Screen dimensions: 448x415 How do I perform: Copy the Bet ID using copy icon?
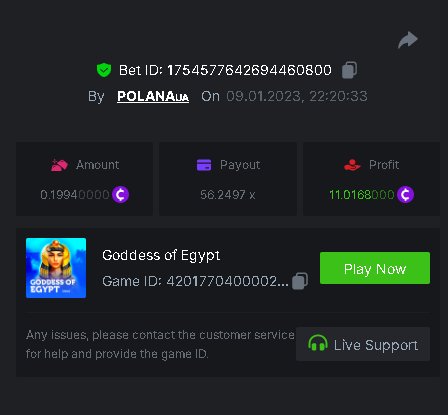349,70
